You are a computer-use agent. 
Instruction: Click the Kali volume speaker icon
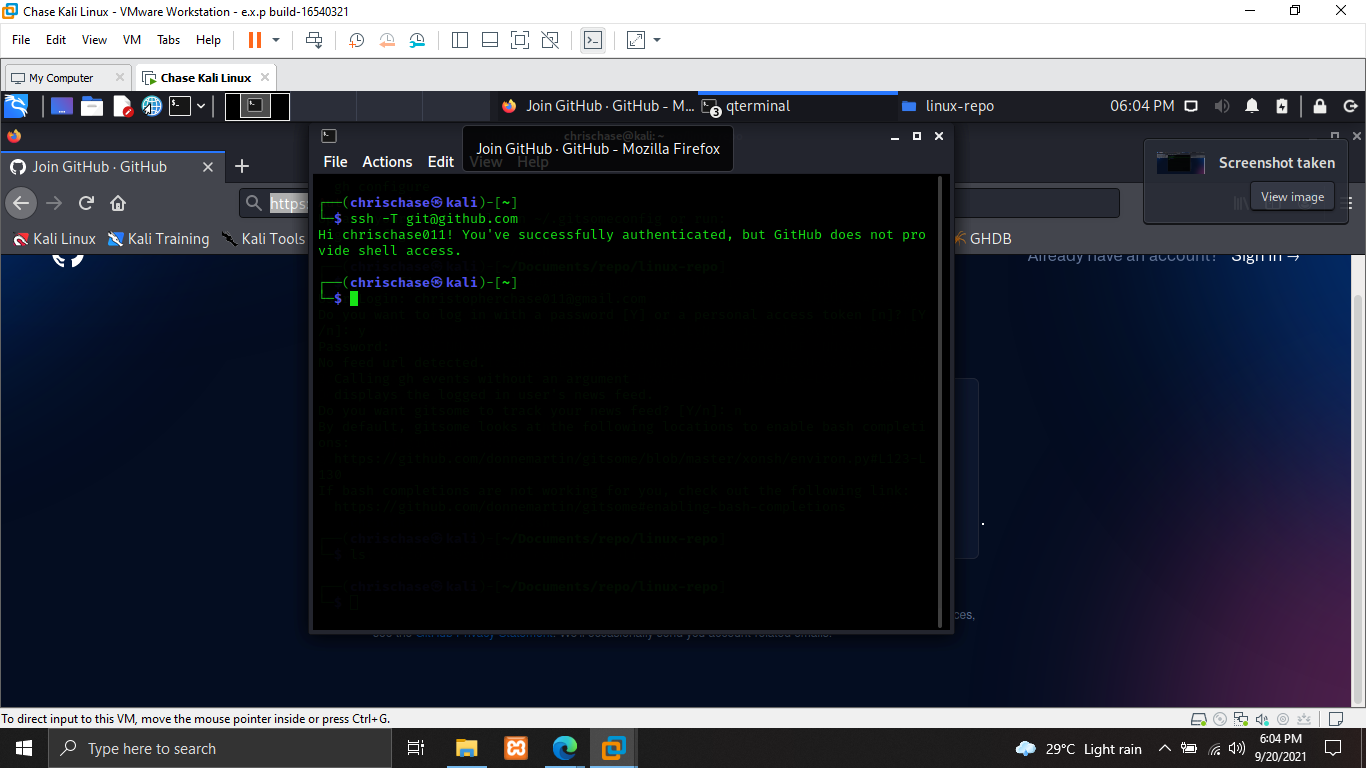(1221, 106)
